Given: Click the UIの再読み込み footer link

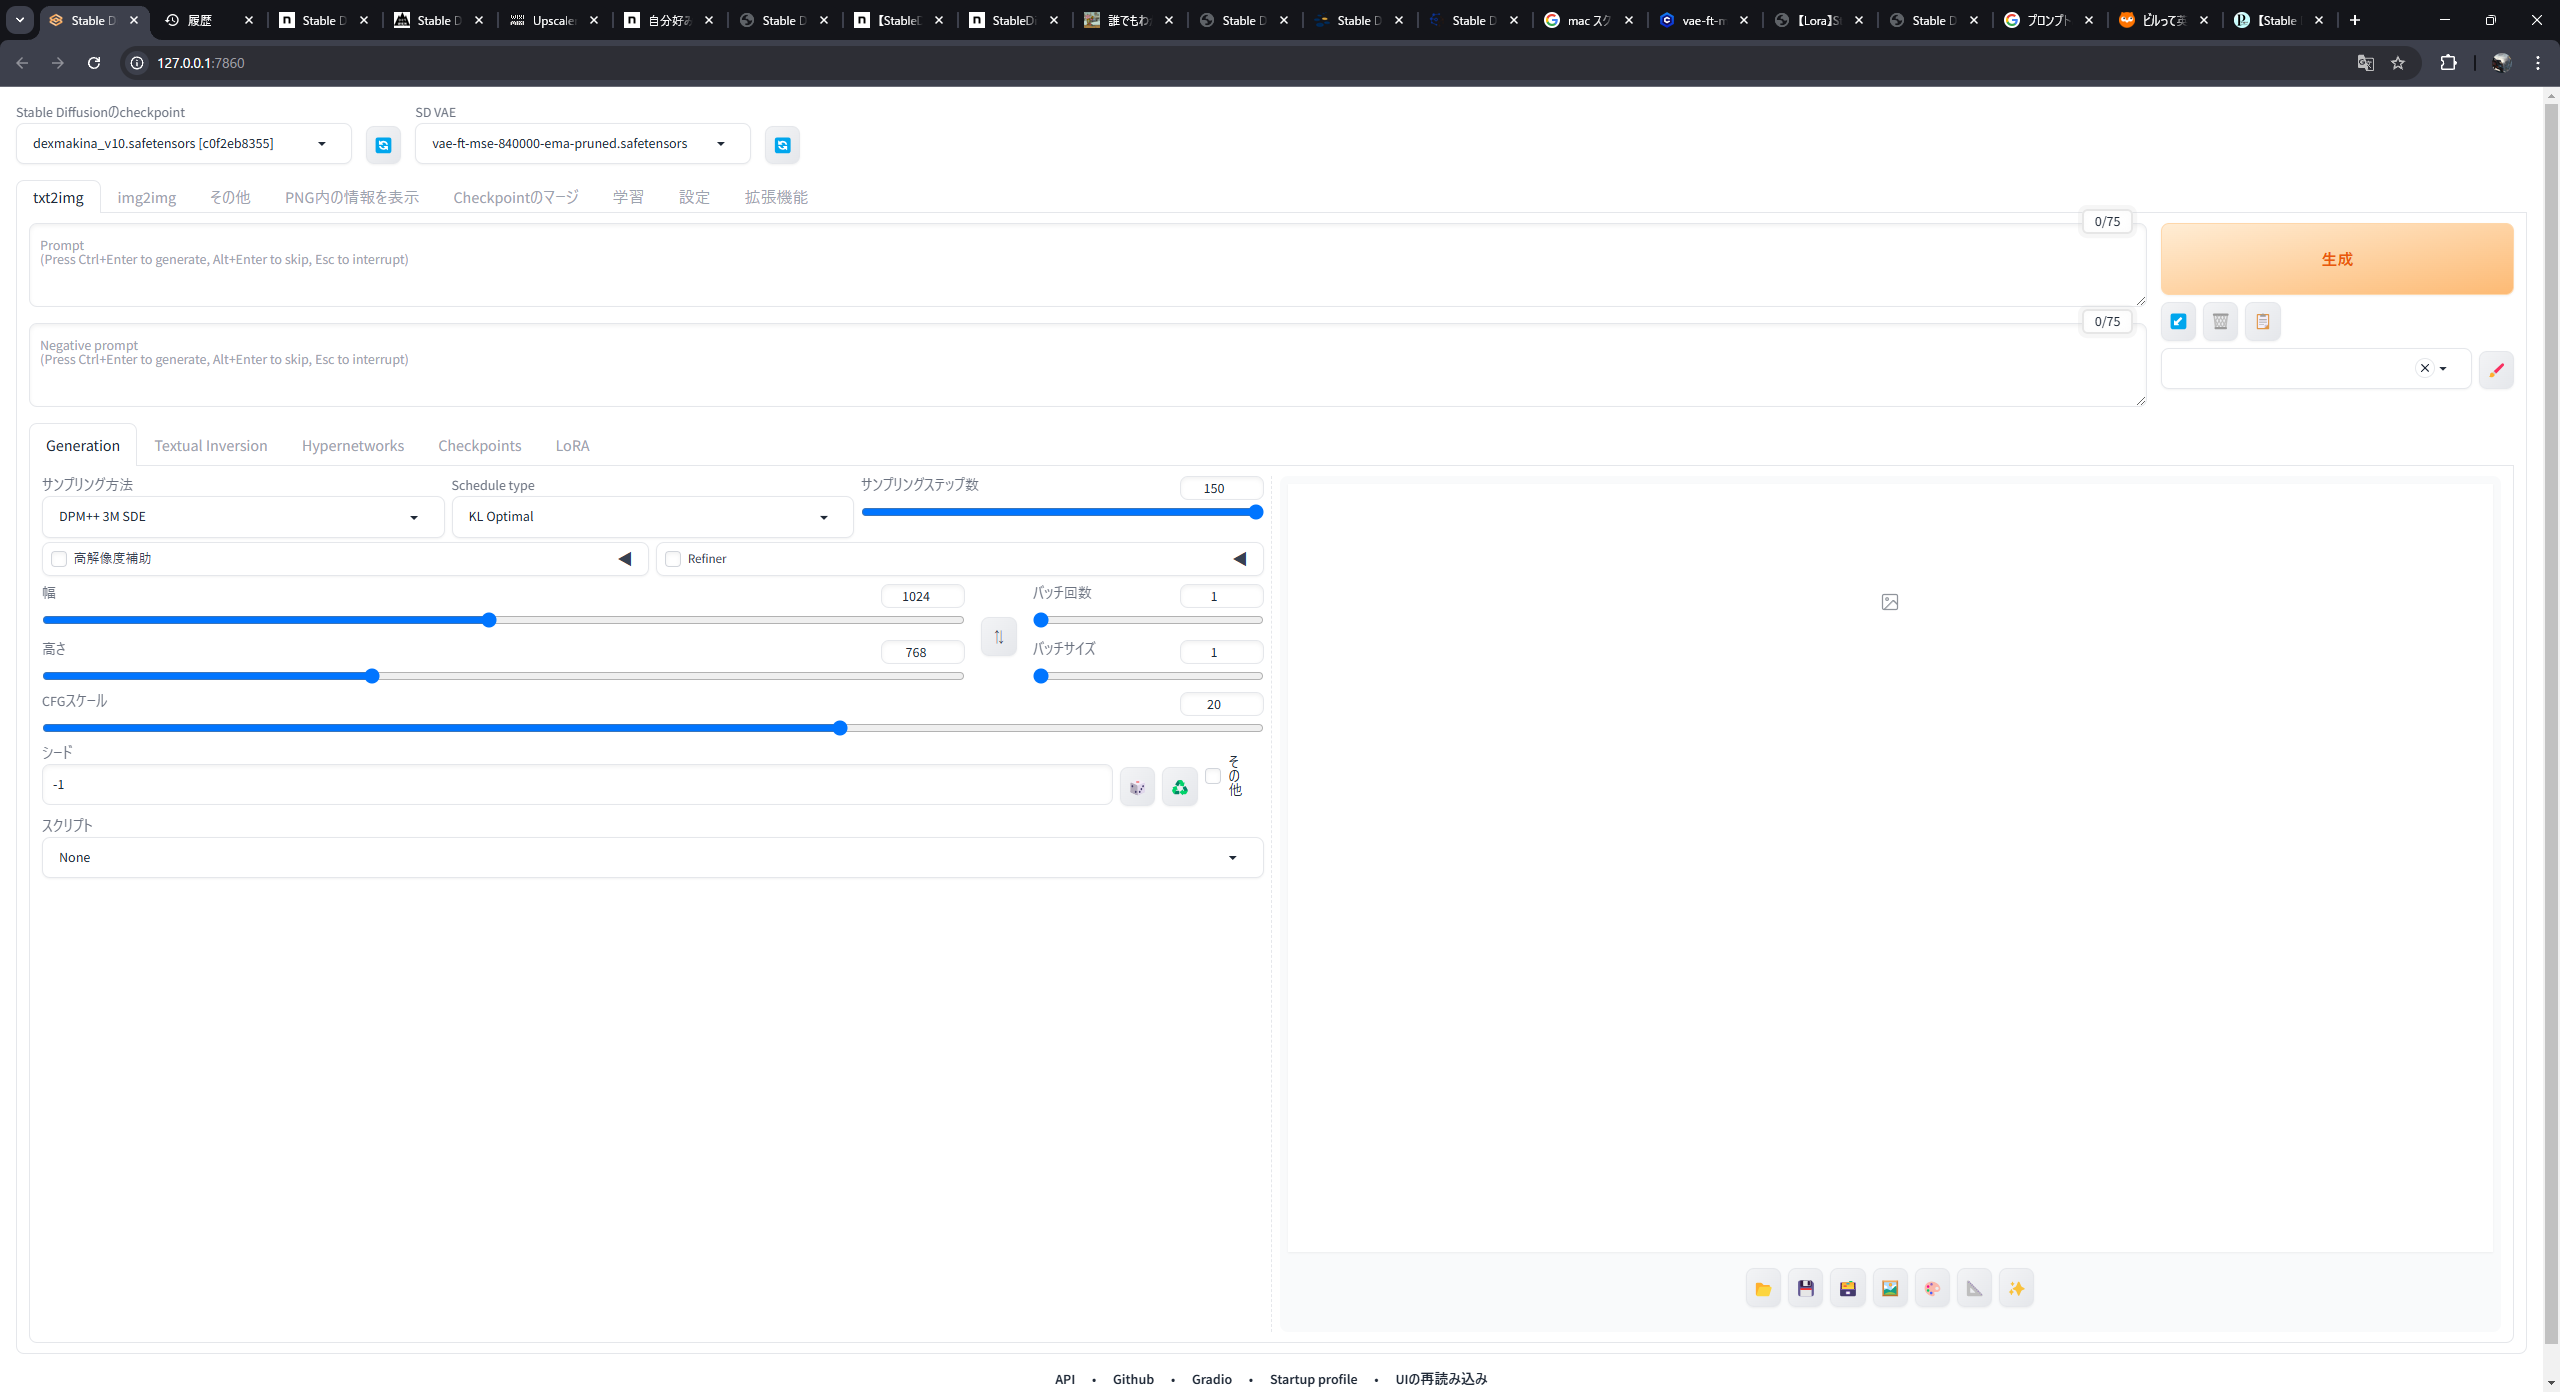Looking at the screenshot, I should pyautogui.click(x=1441, y=1379).
